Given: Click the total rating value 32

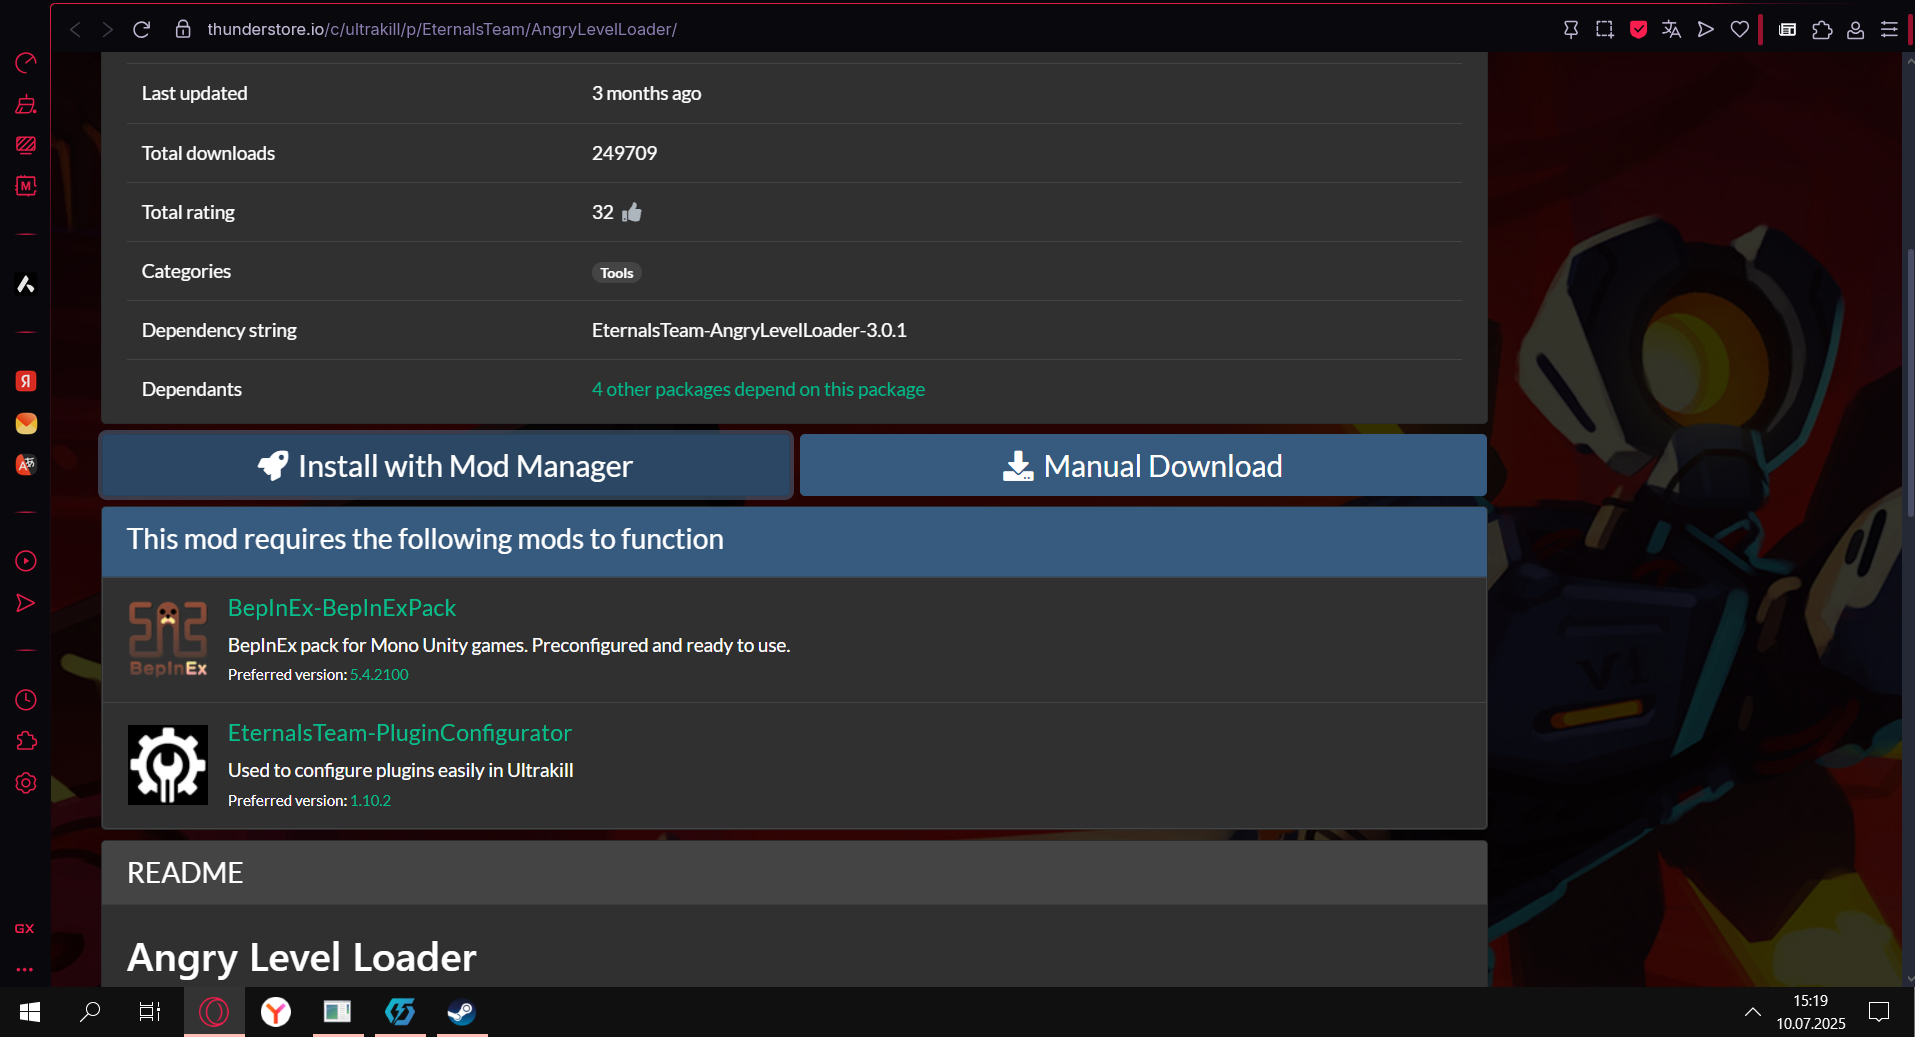Looking at the screenshot, I should coord(603,212).
